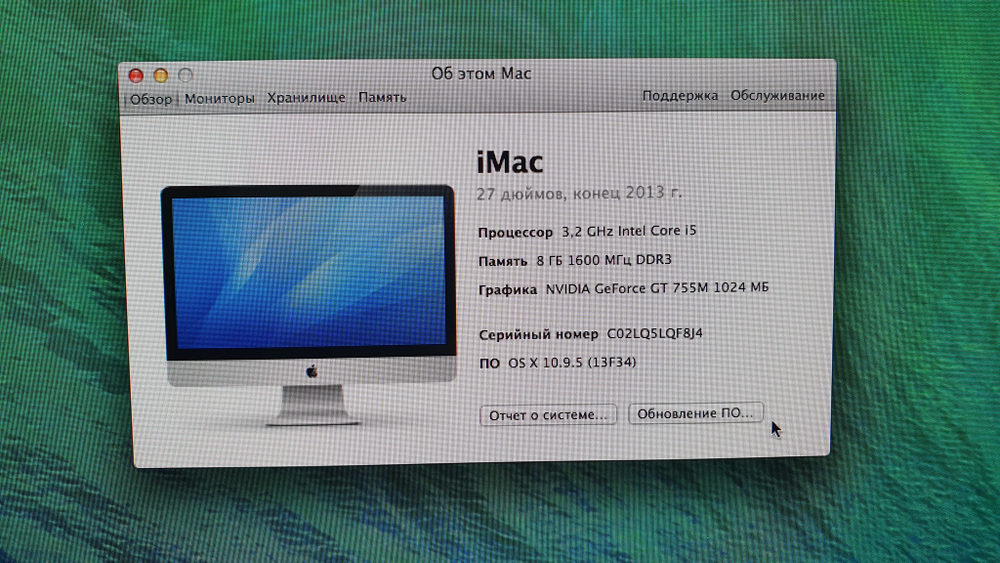Viewport: 1000px width, 563px height.
Task: Click the gray zoom window button
Action: [186, 75]
